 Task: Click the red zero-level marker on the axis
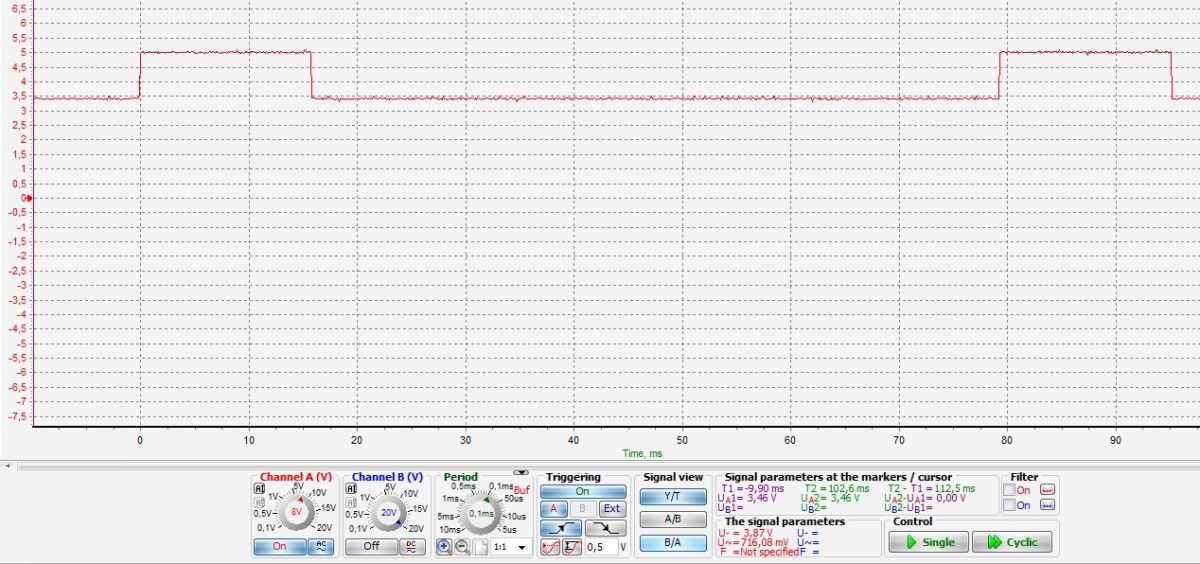(28, 198)
